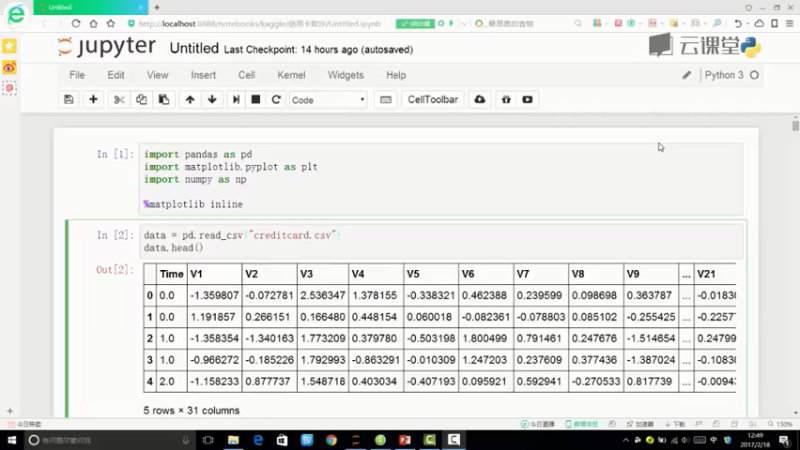Screen dimensions: 800x450
Task: Expand the dropdown beside the undo arrow
Action: 747,23
